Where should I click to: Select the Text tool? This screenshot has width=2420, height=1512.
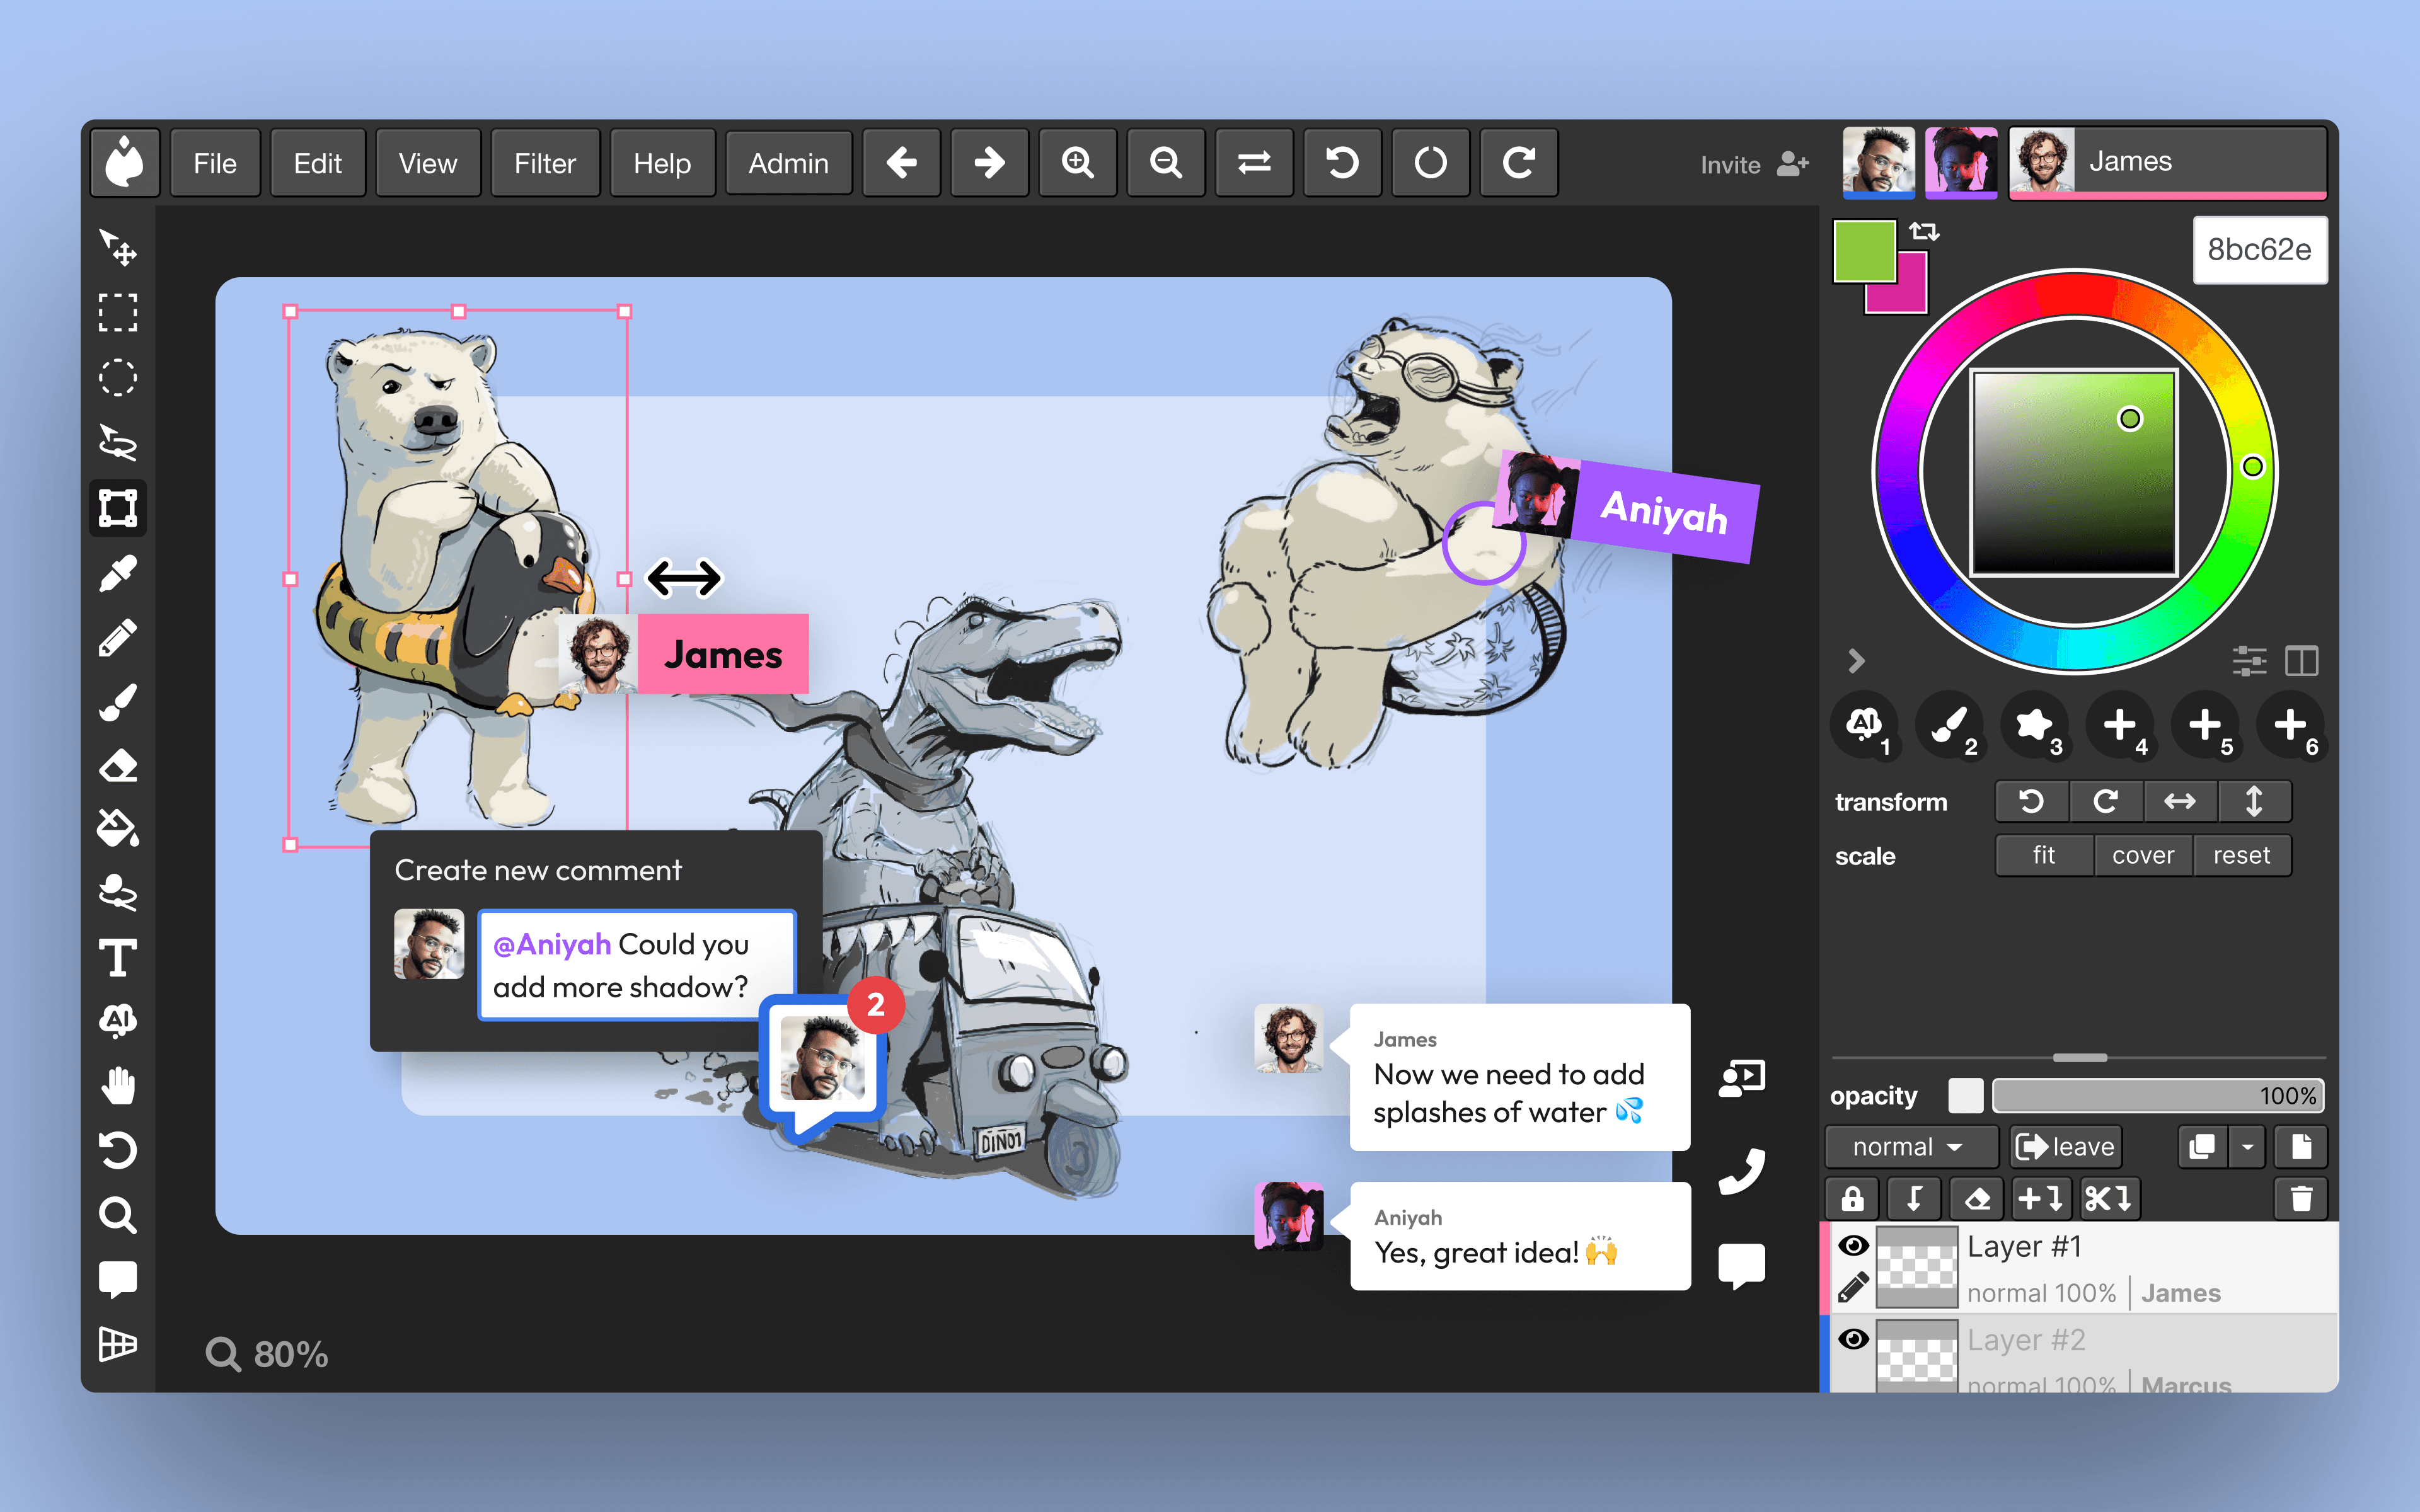[x=118, y=958]
